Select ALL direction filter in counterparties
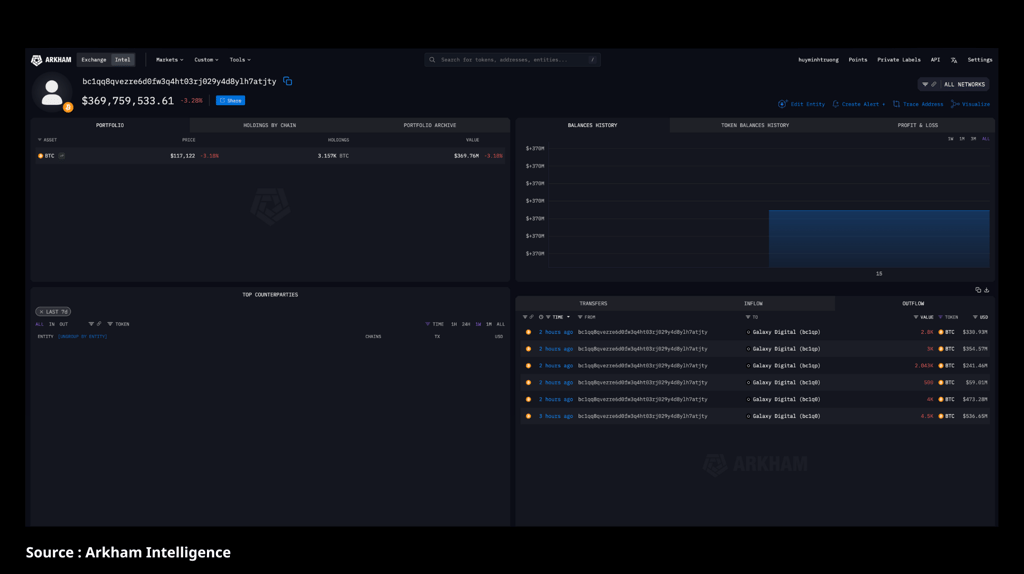The width and height of the screenshot is (1024, 574). tap(39, 324)
